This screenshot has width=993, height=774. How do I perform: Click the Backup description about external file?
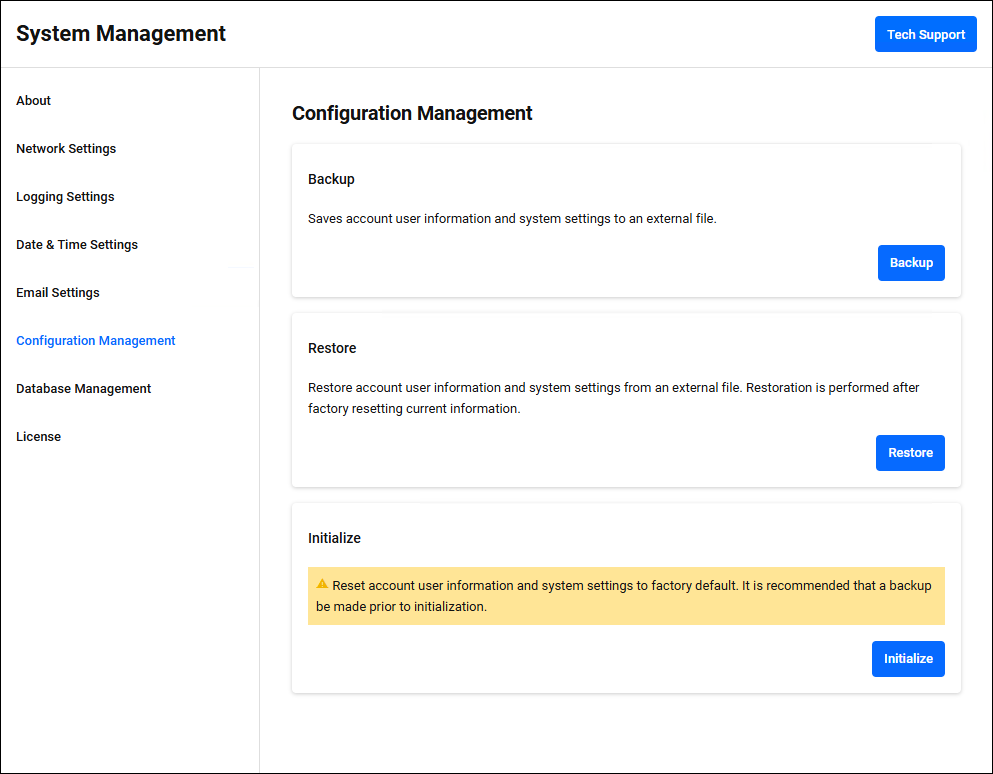[512, 219]
